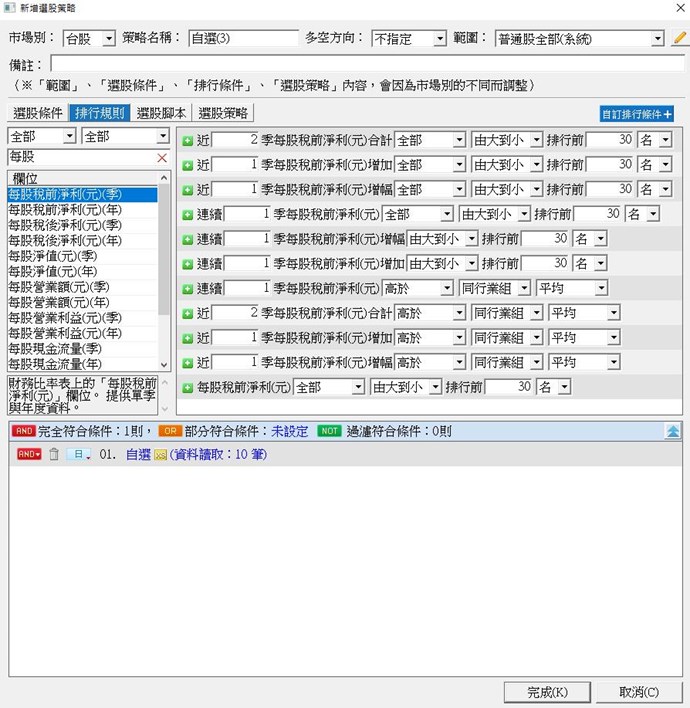Clear the 每股 search with red X

click(x=162, y=158)
